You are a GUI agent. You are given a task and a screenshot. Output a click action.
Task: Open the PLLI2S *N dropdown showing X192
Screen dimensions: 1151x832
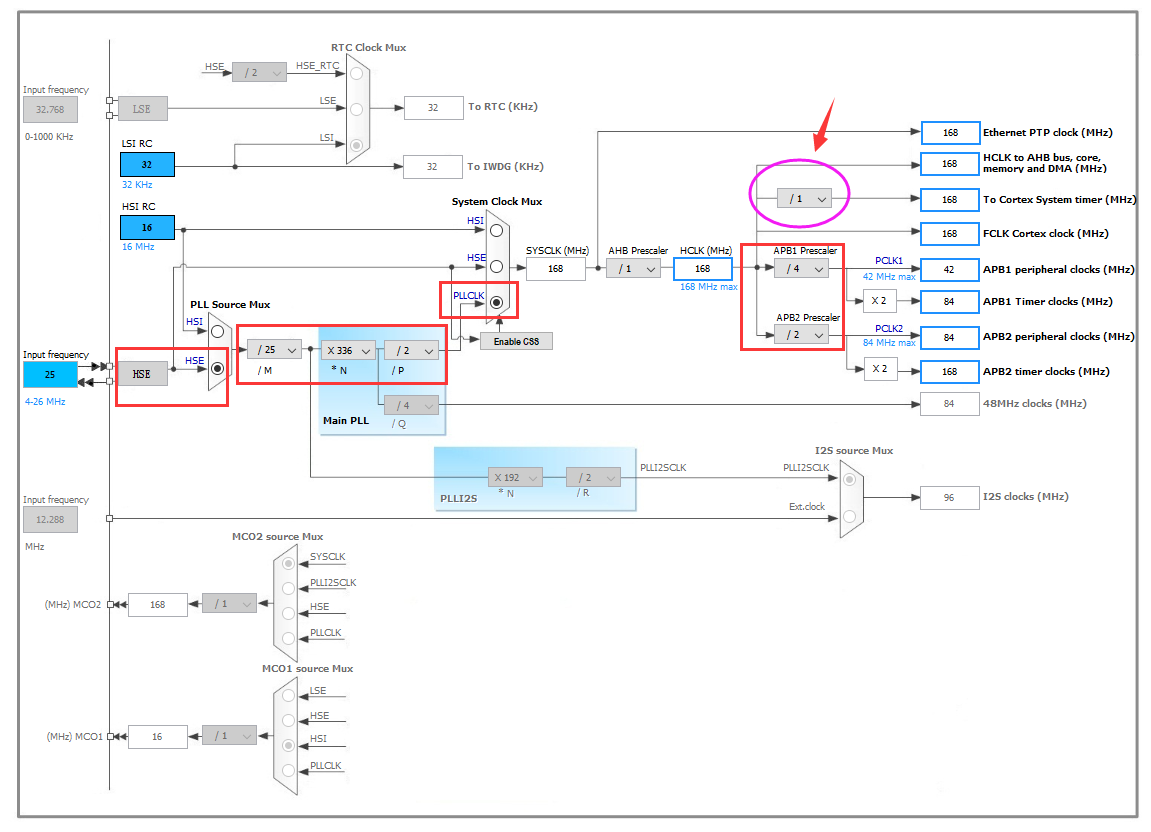(514, 477)
